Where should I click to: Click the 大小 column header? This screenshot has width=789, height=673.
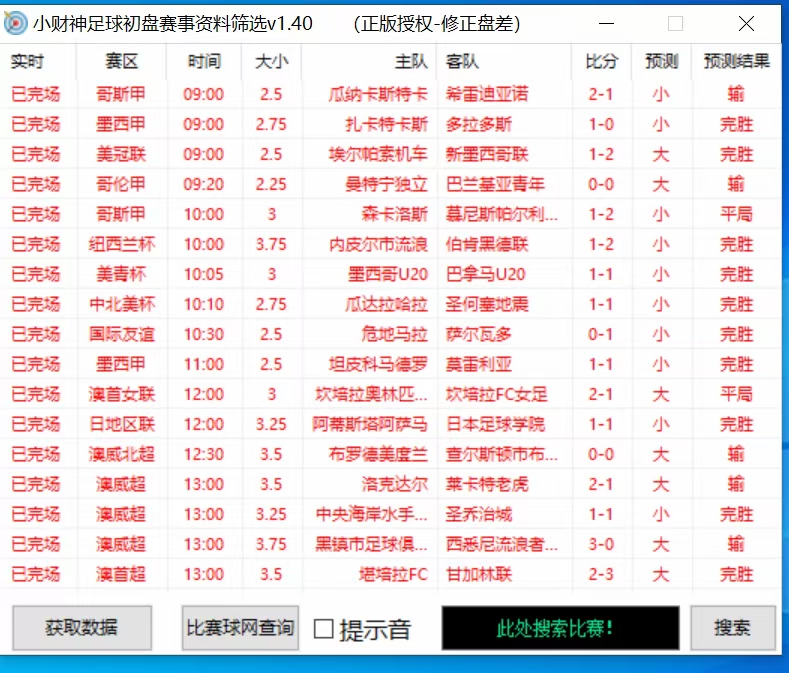click(x=272, y=61)
